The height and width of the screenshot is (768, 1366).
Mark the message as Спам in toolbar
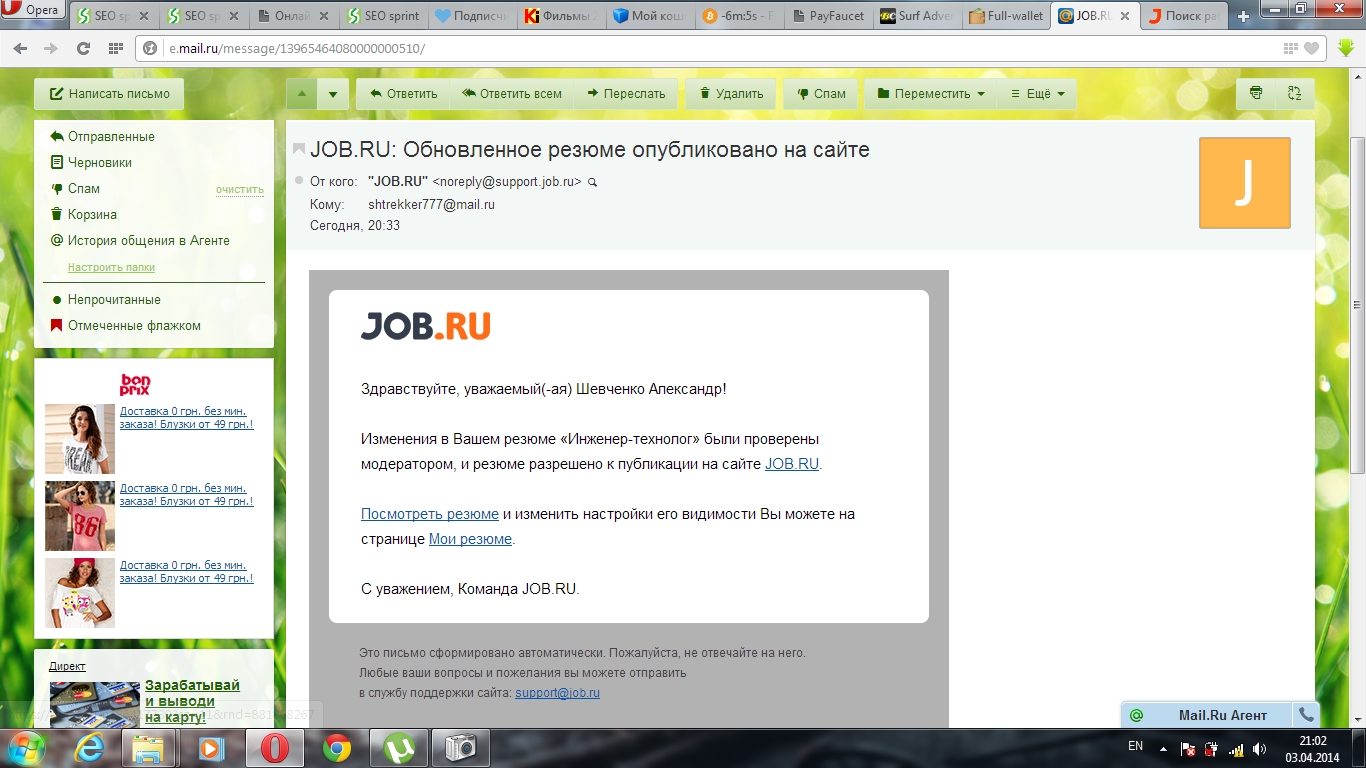point(821,94)
